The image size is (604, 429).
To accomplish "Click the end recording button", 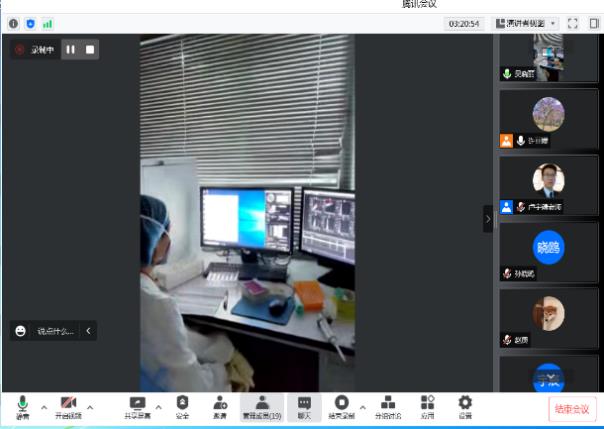I will (x=342, y=405).
